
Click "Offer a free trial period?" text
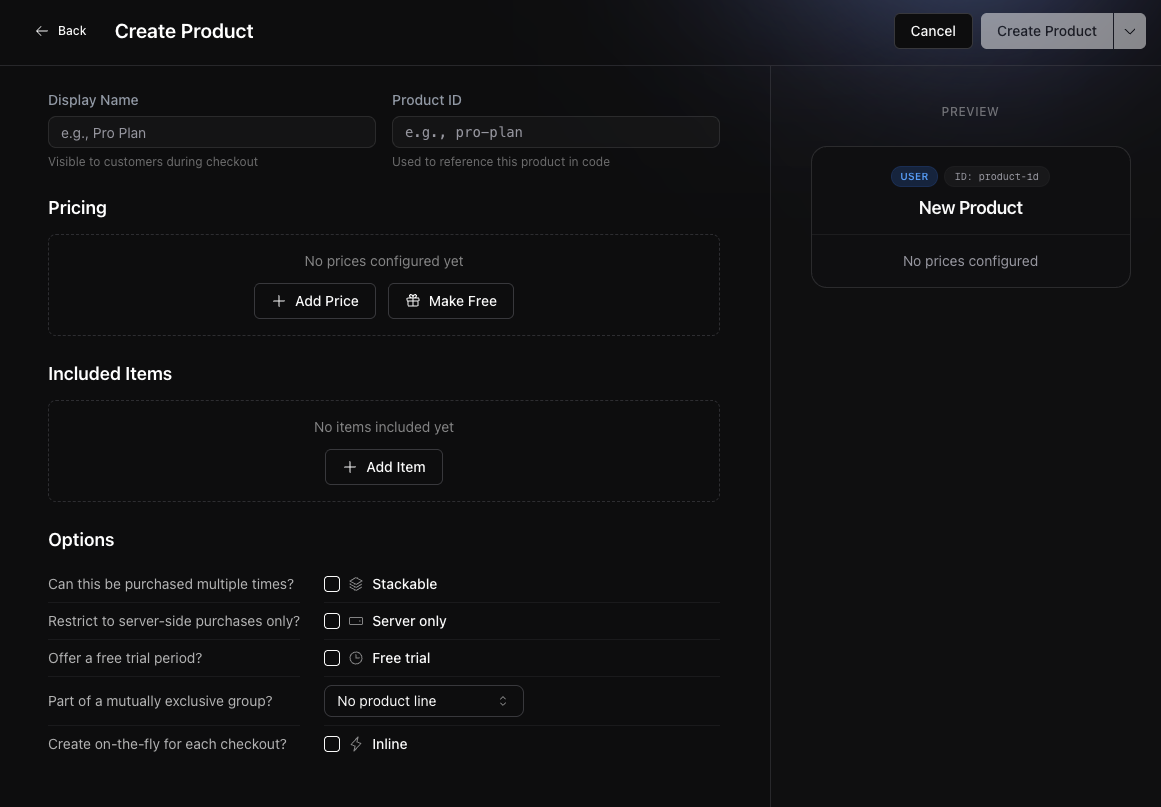[125, 658]
